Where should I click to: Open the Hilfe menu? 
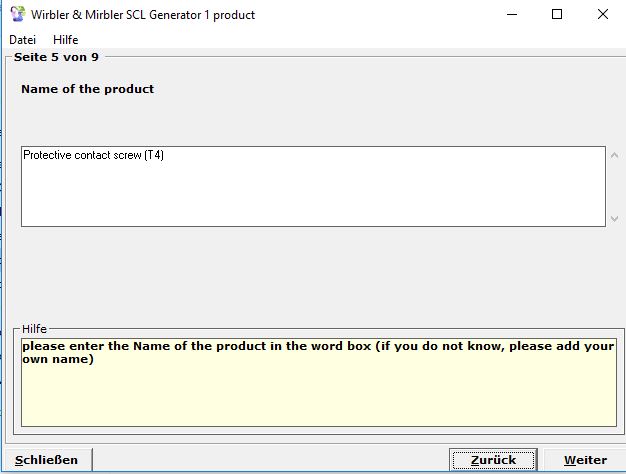[66, 39]
